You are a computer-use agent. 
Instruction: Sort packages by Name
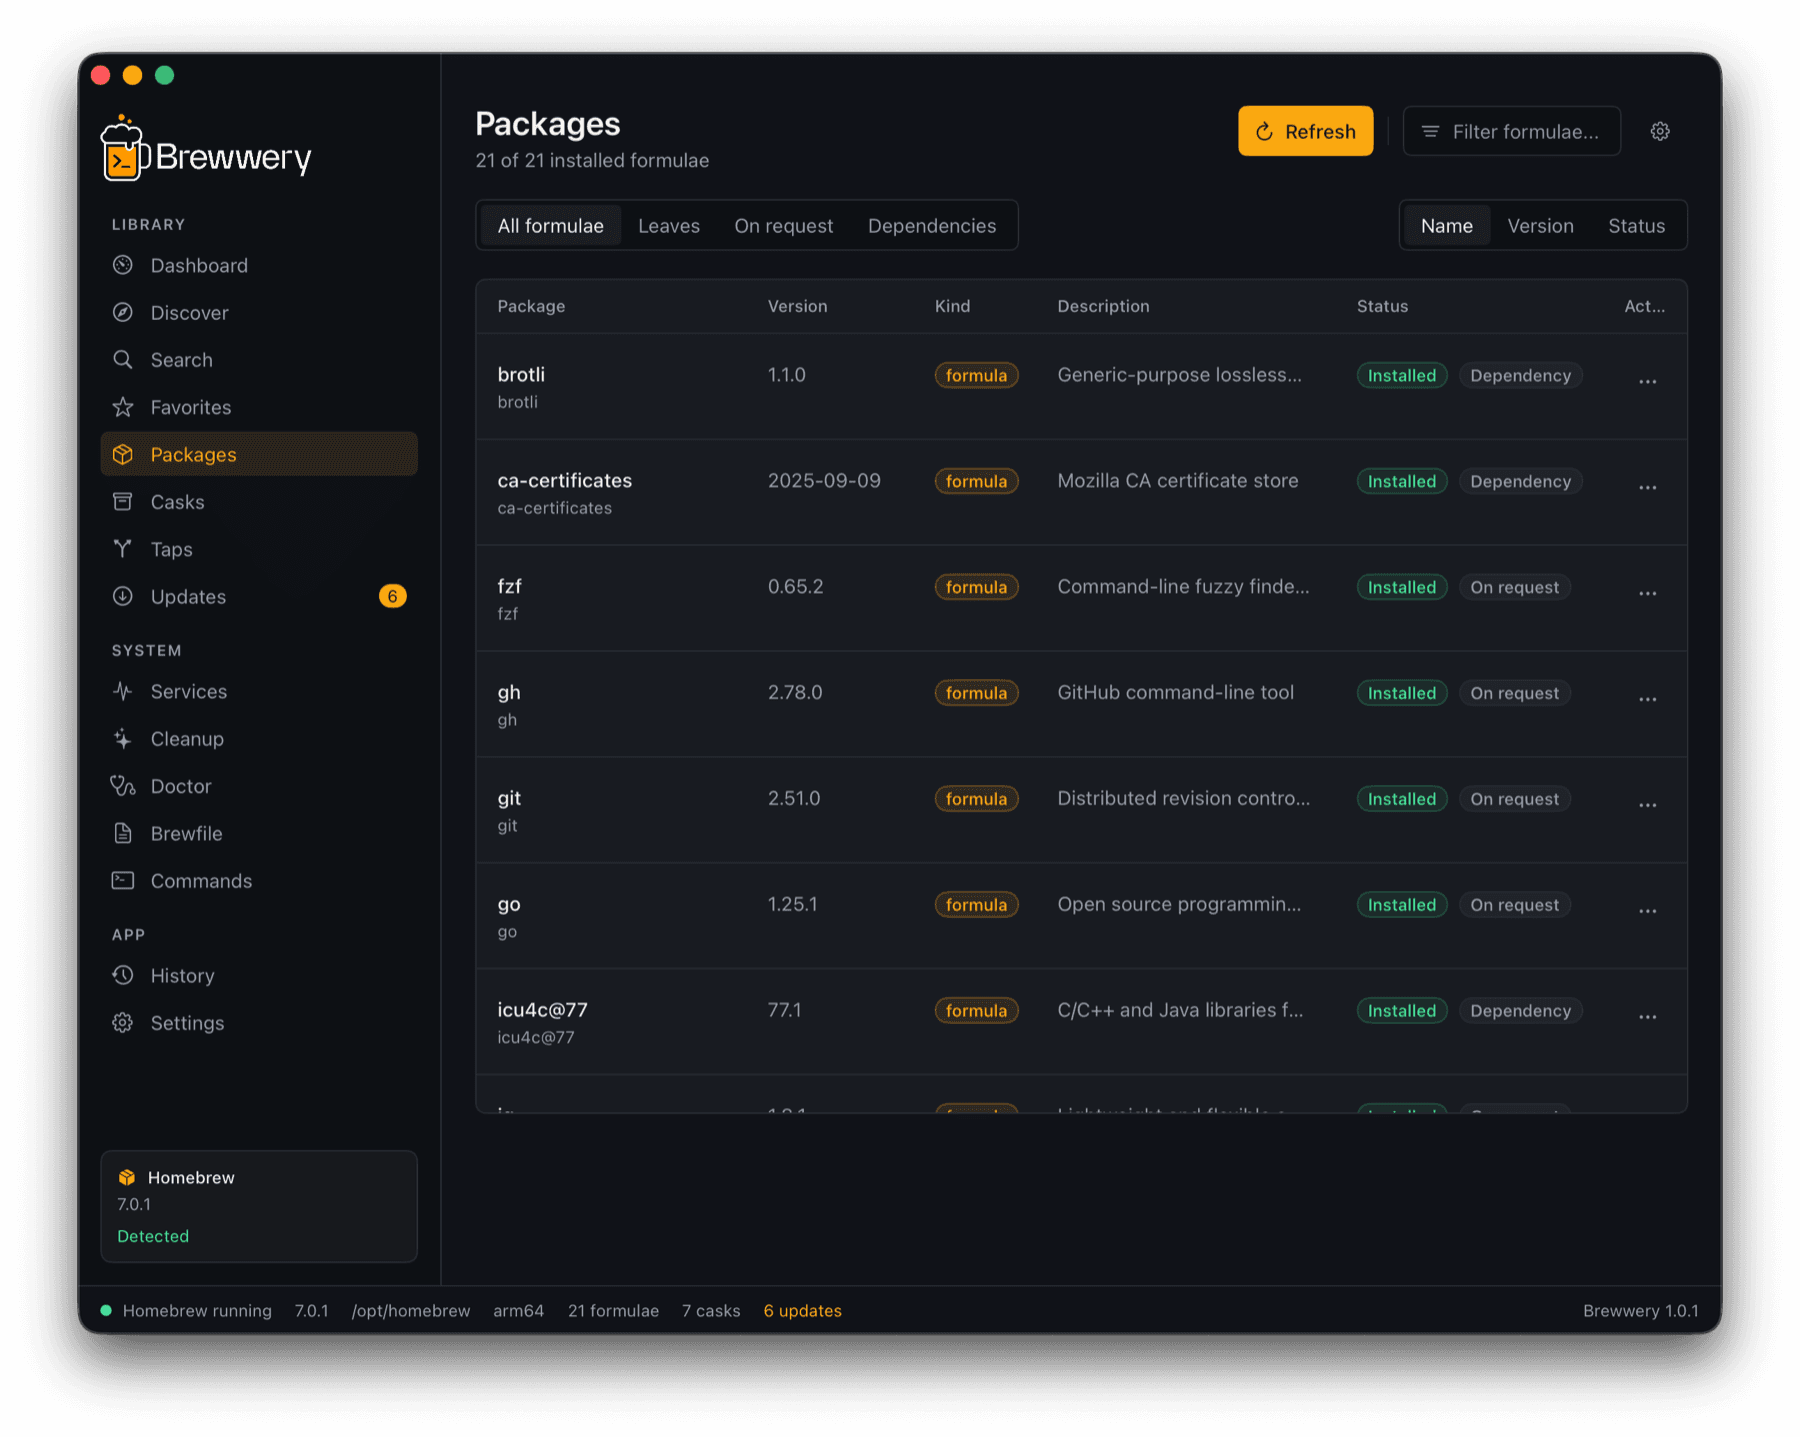point(1446,226)
